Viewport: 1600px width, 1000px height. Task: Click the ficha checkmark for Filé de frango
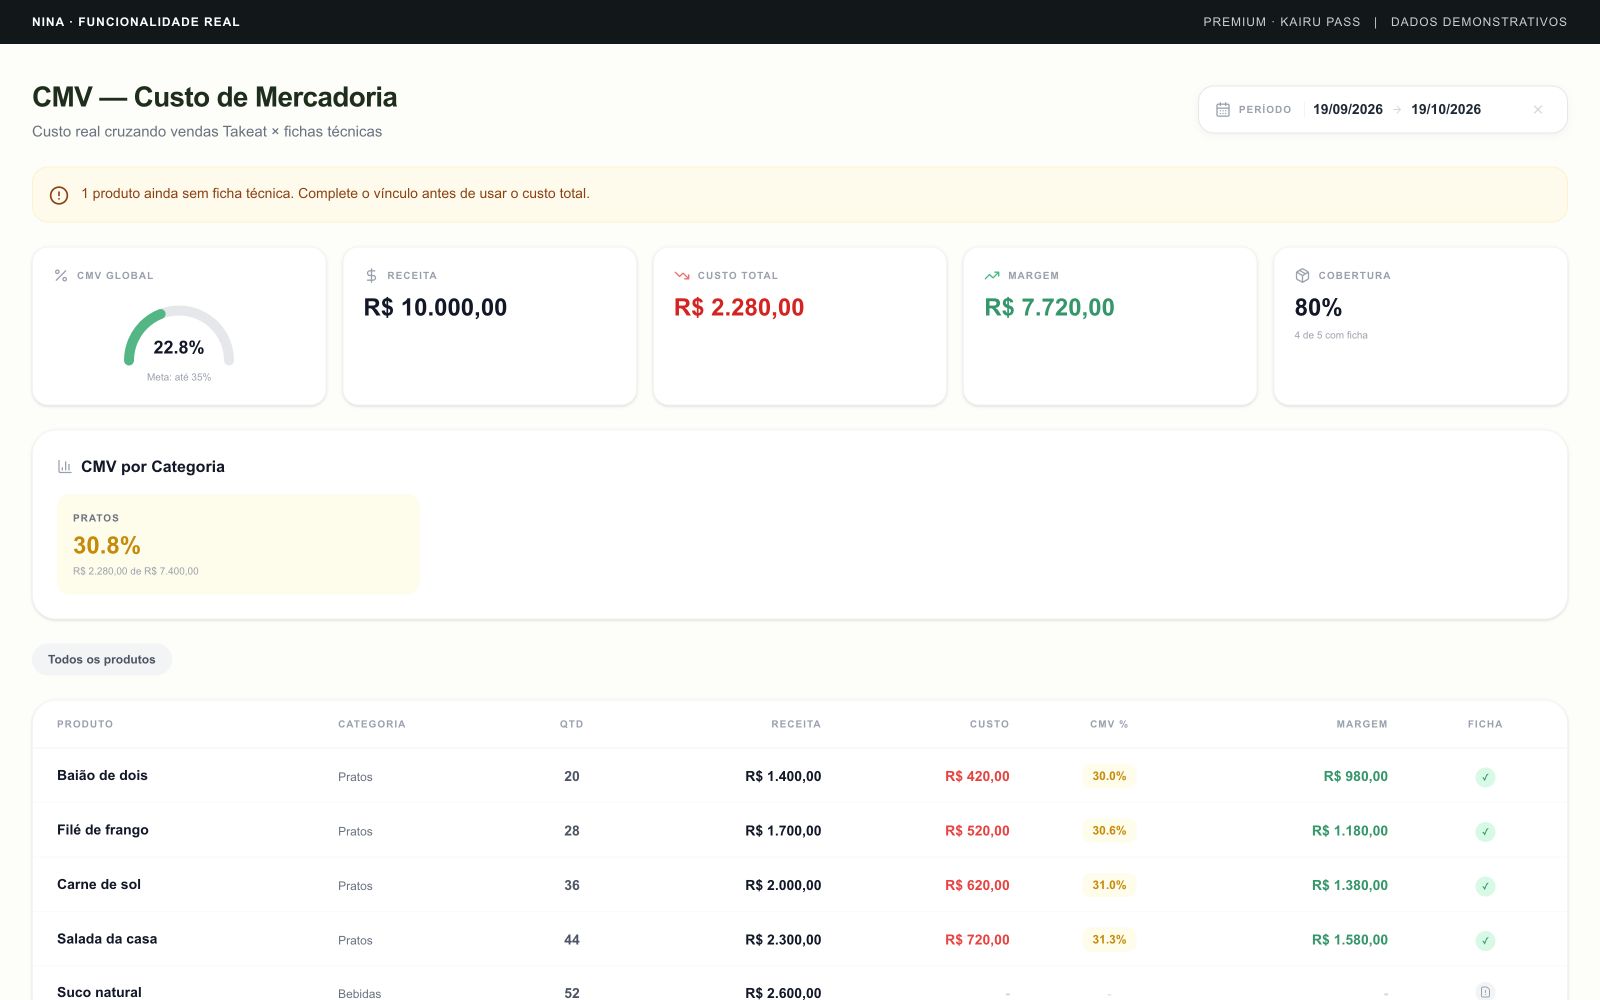coord(1485,831)
